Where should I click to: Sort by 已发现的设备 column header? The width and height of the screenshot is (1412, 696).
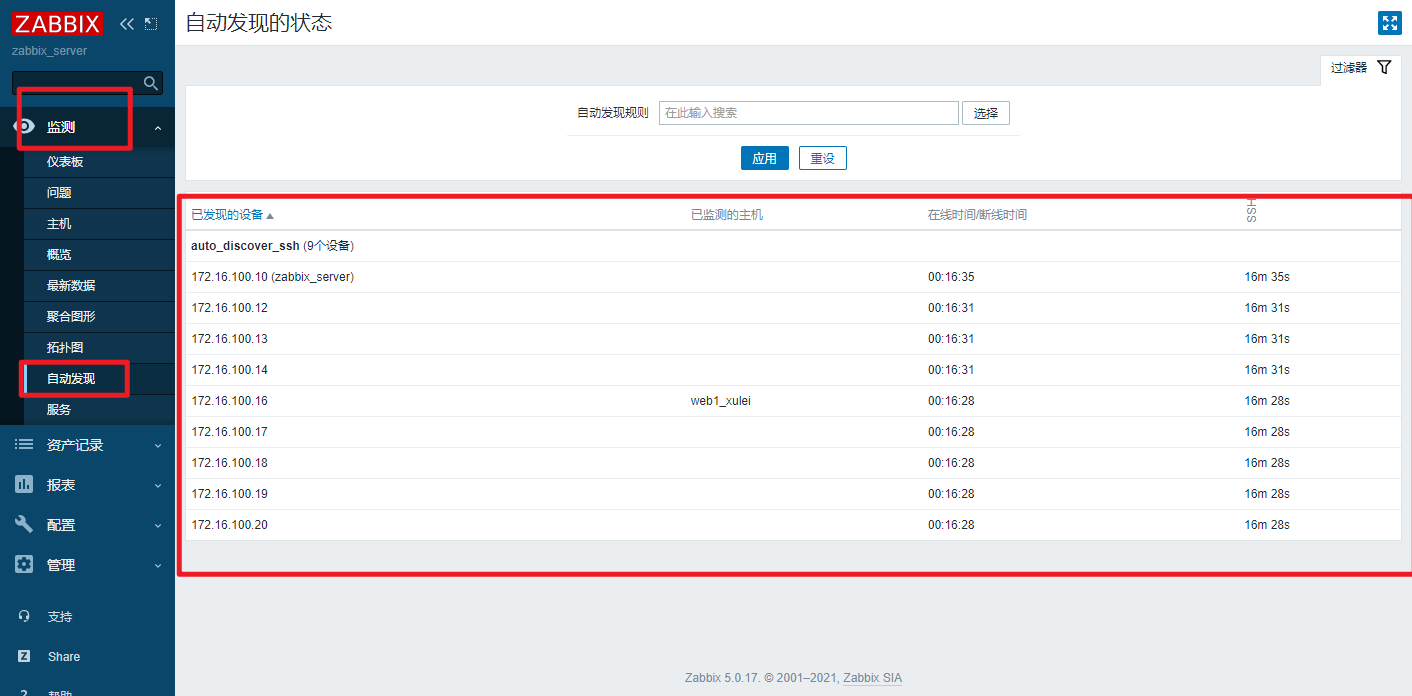[227, 215]
